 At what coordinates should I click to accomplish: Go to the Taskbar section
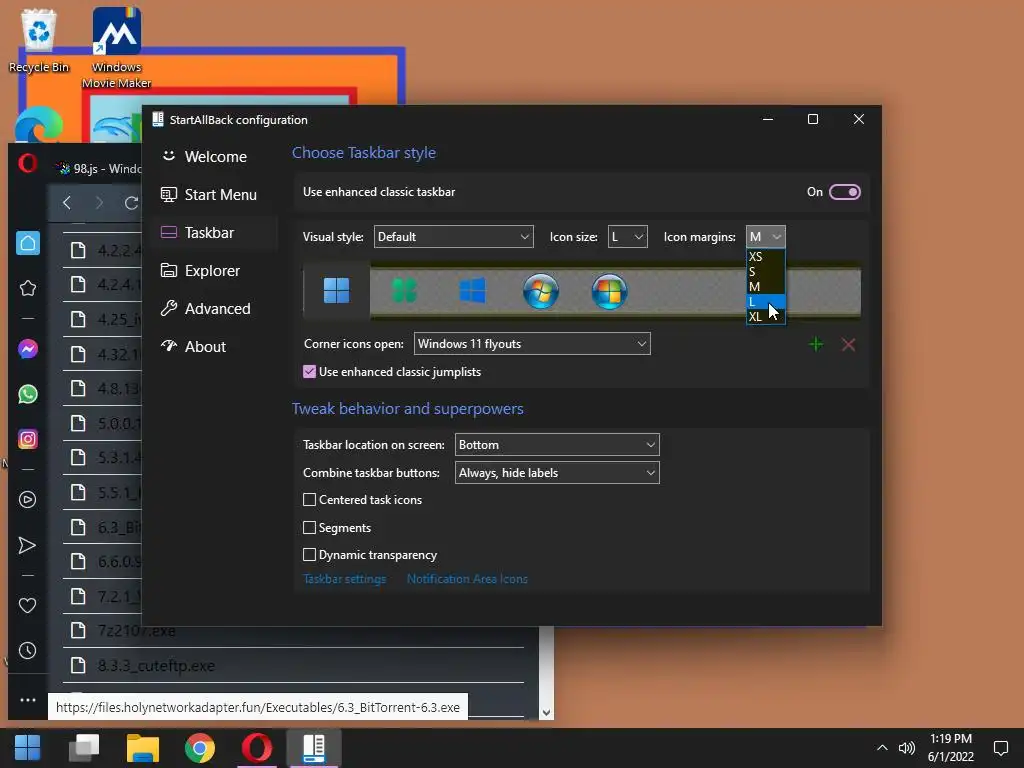tap(216, 232)
